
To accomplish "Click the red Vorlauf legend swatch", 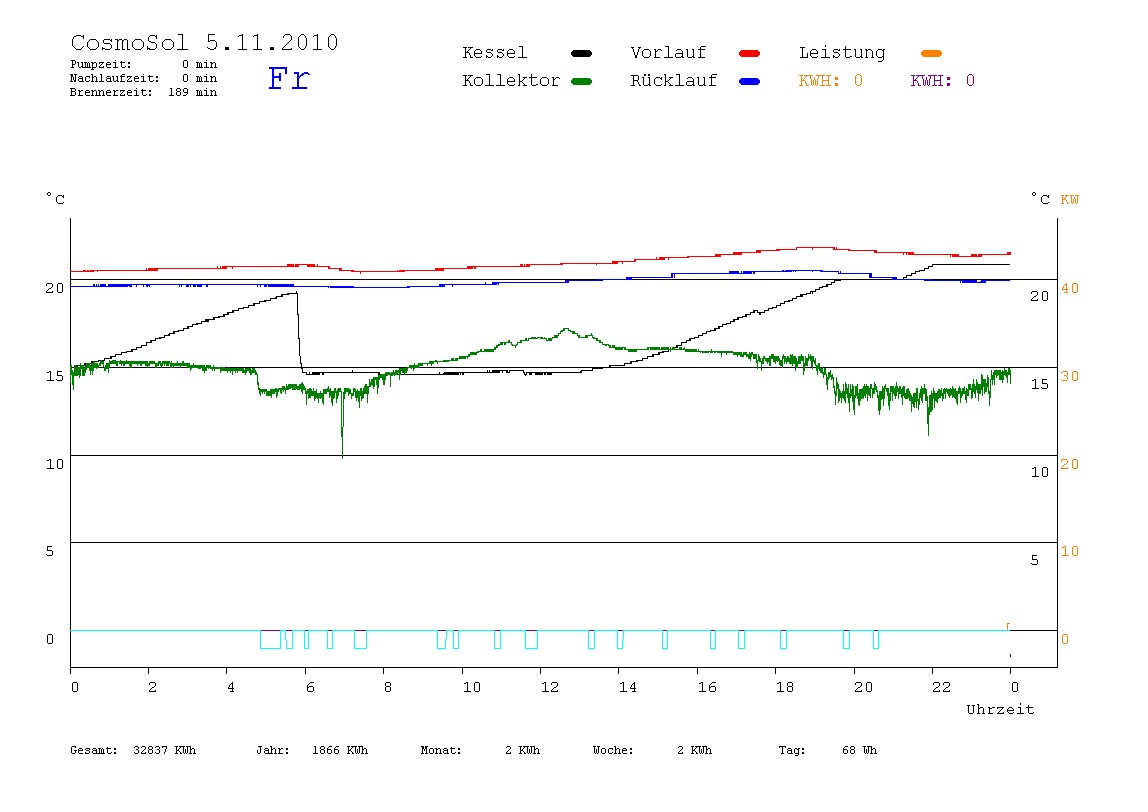I will coord(750,53).
